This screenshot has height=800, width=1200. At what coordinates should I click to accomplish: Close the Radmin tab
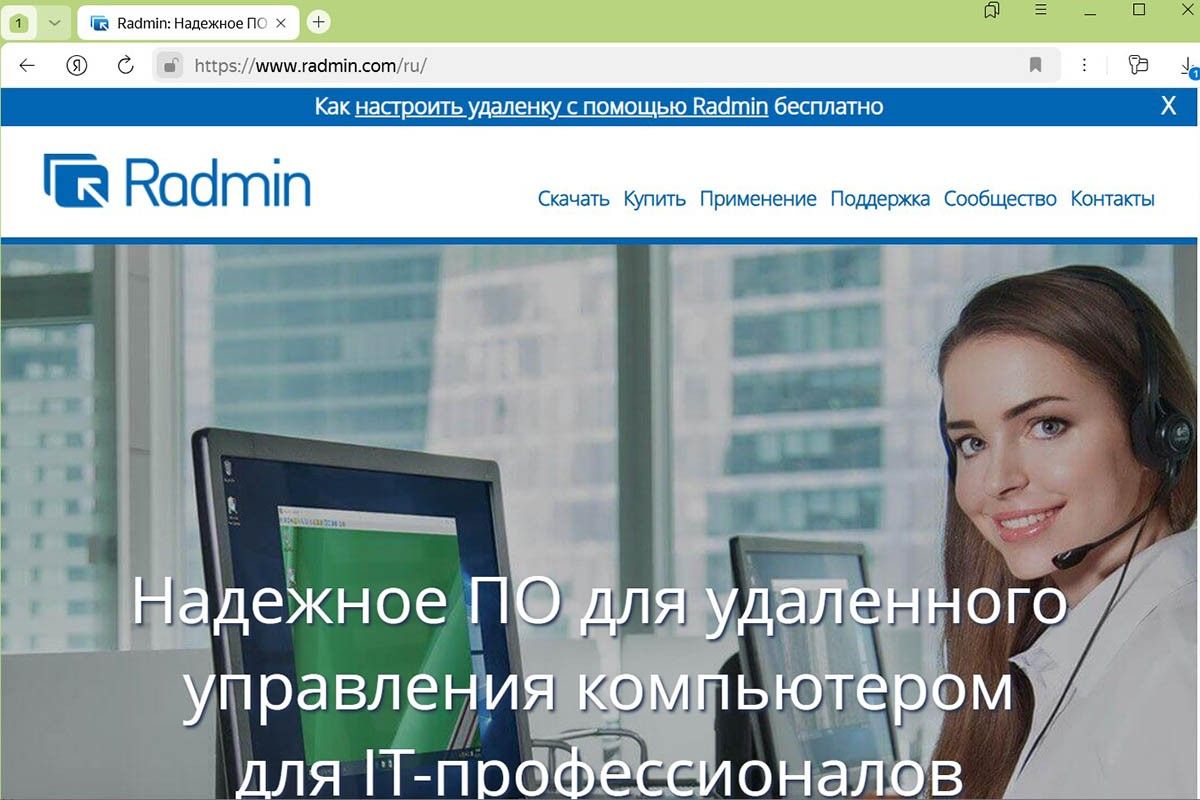tap(281, 22)
